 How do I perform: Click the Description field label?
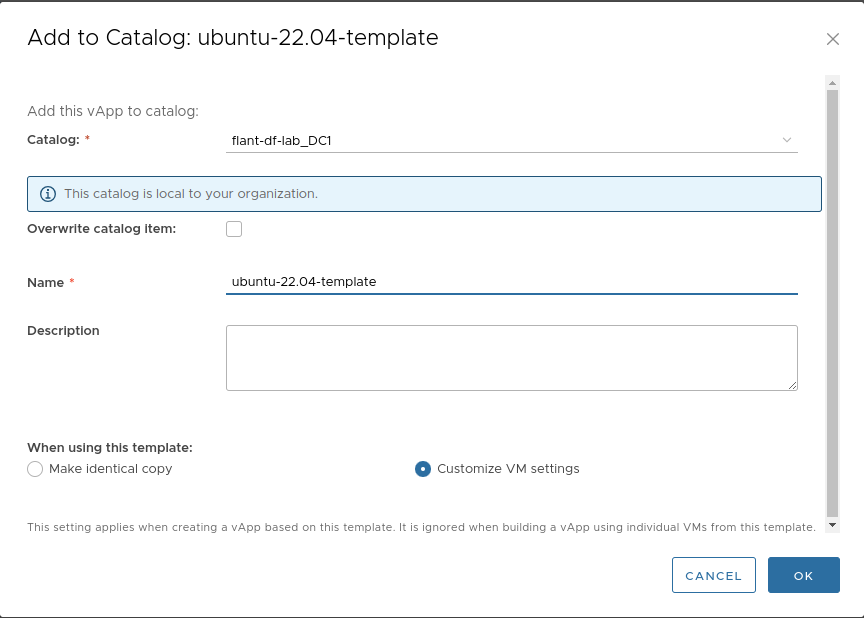click(63, 331)
